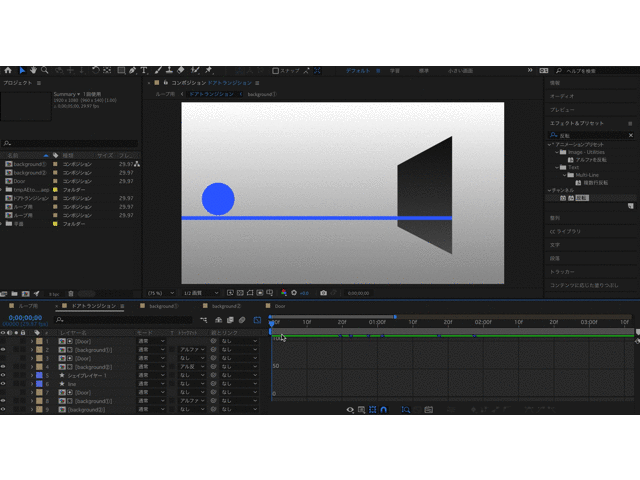Toggle visibility eye of layer 4 background
This screenshot has height=480, width=640.
[3, 367]
